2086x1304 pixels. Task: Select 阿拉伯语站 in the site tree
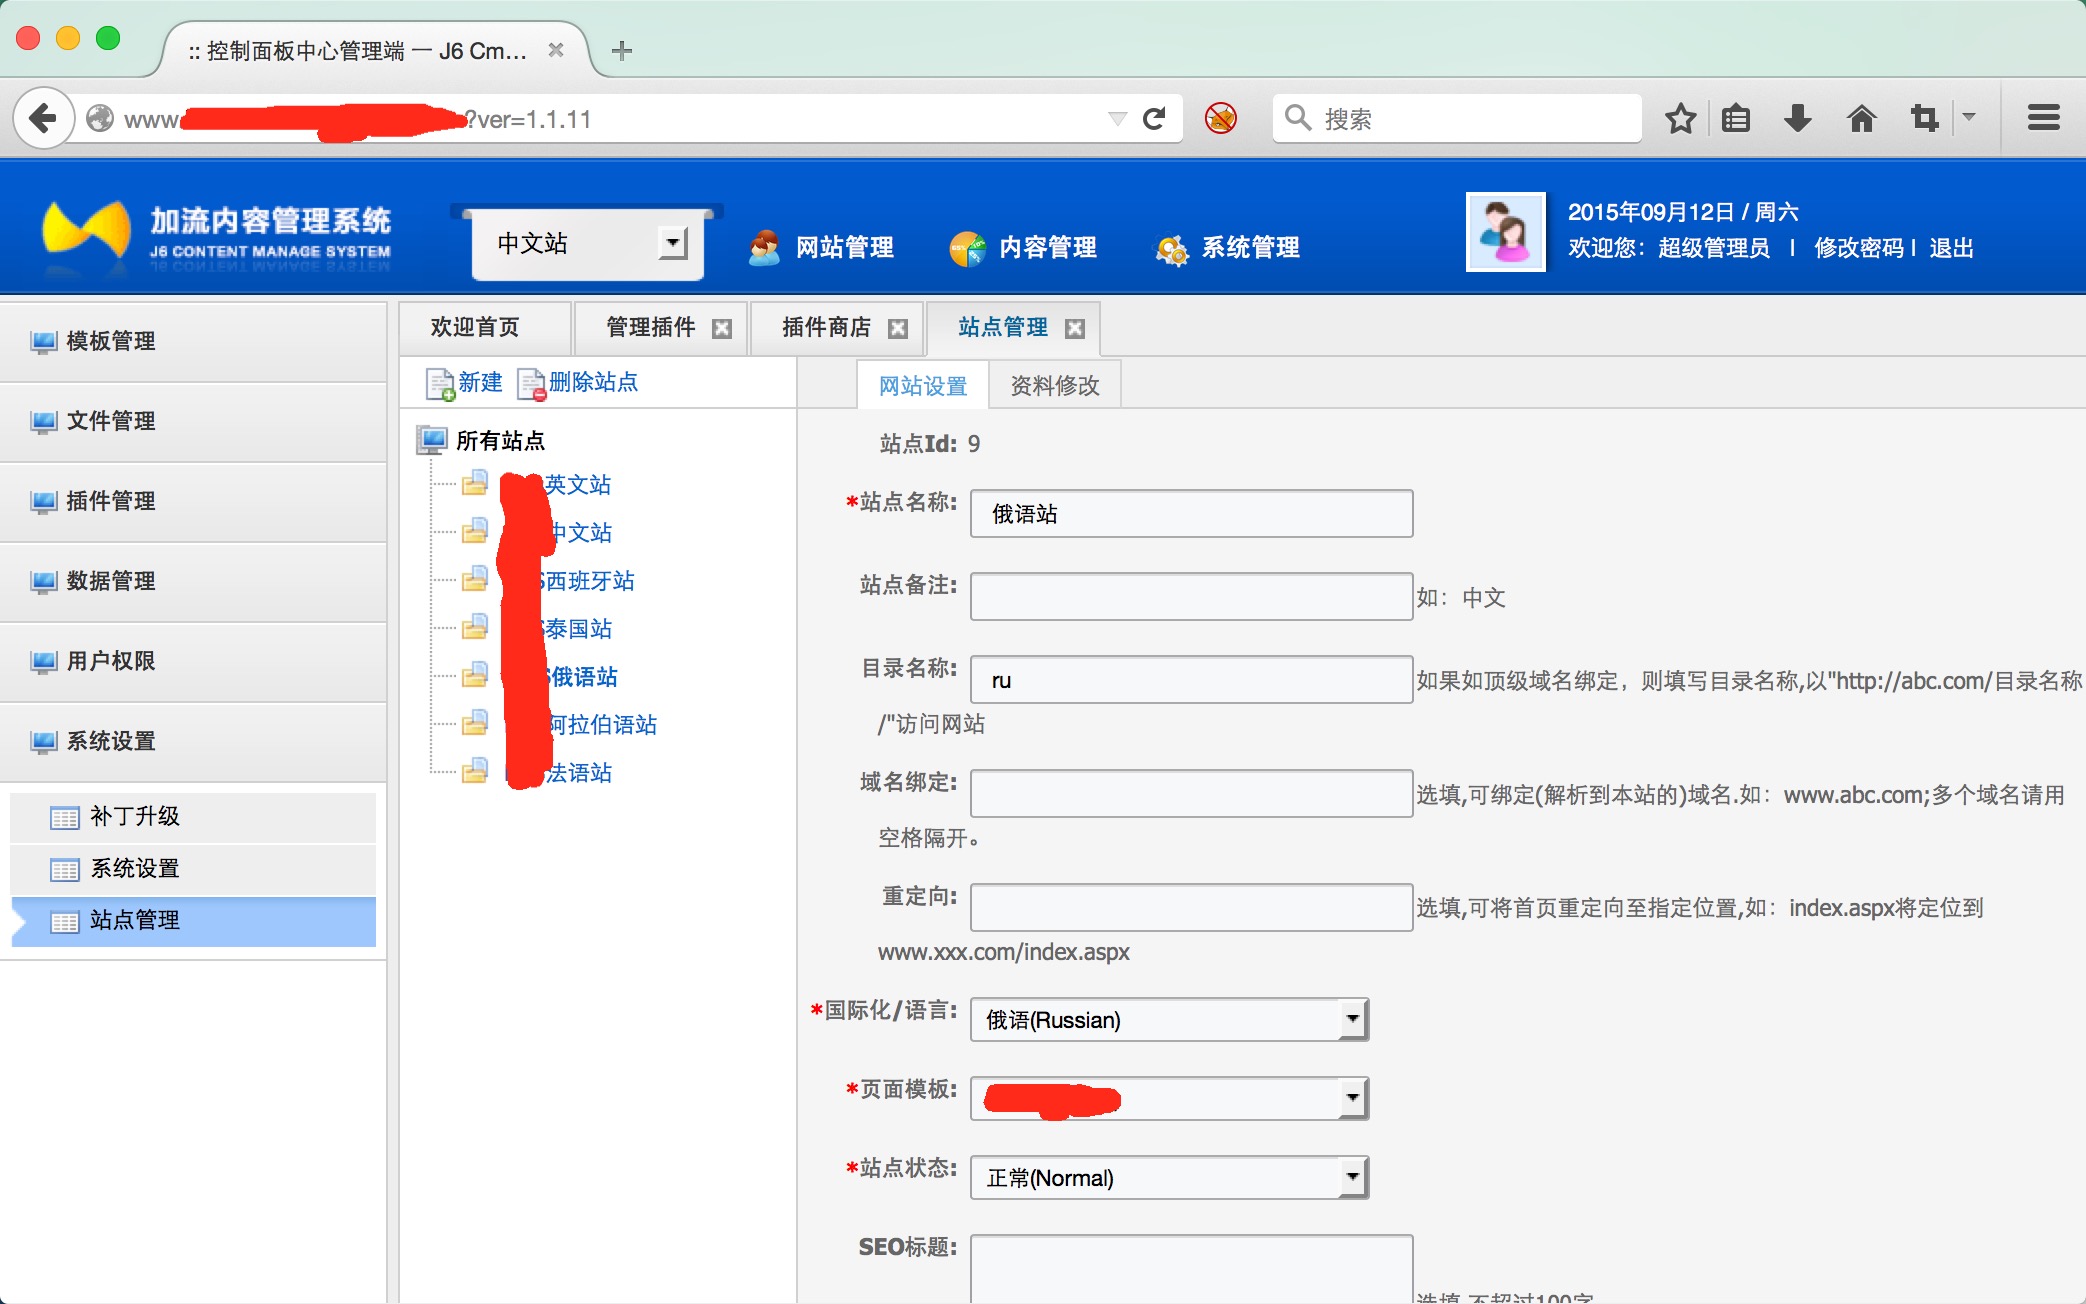point(603,725)
